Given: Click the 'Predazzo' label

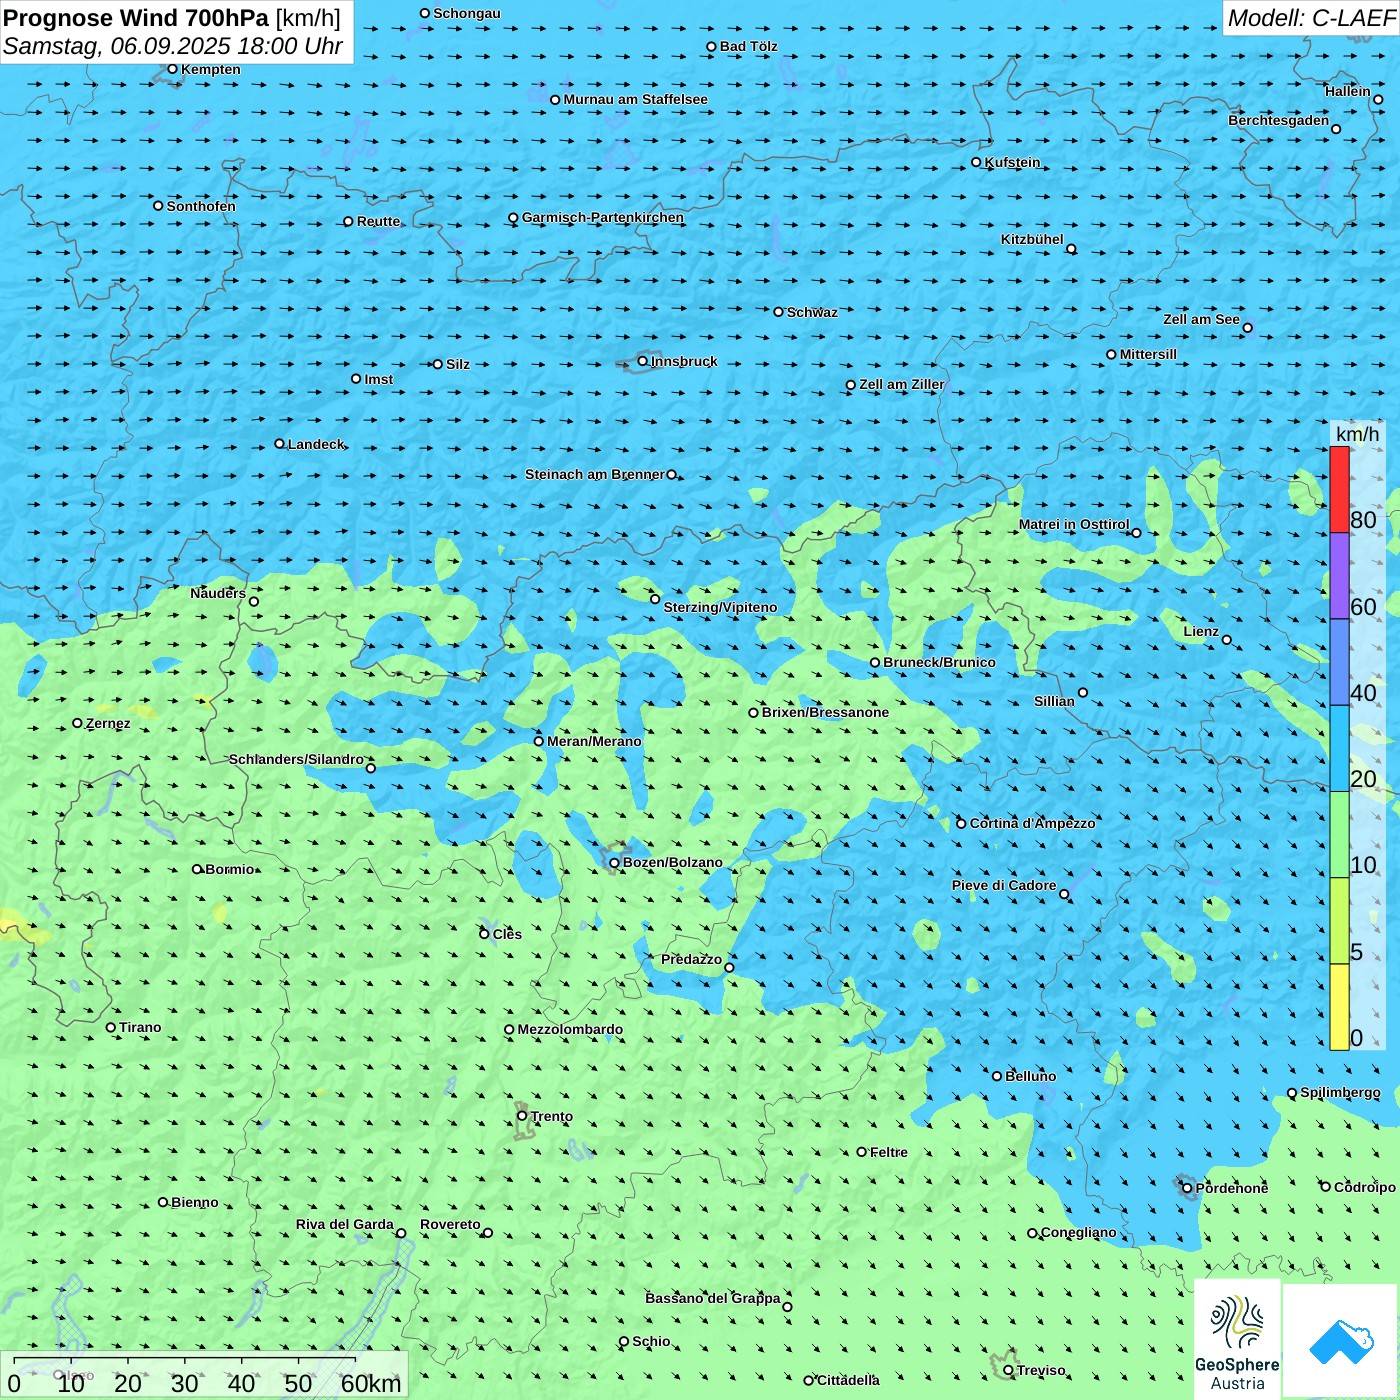Looking at the screenshot, I should pyautogui.click(x=691, y=959).
